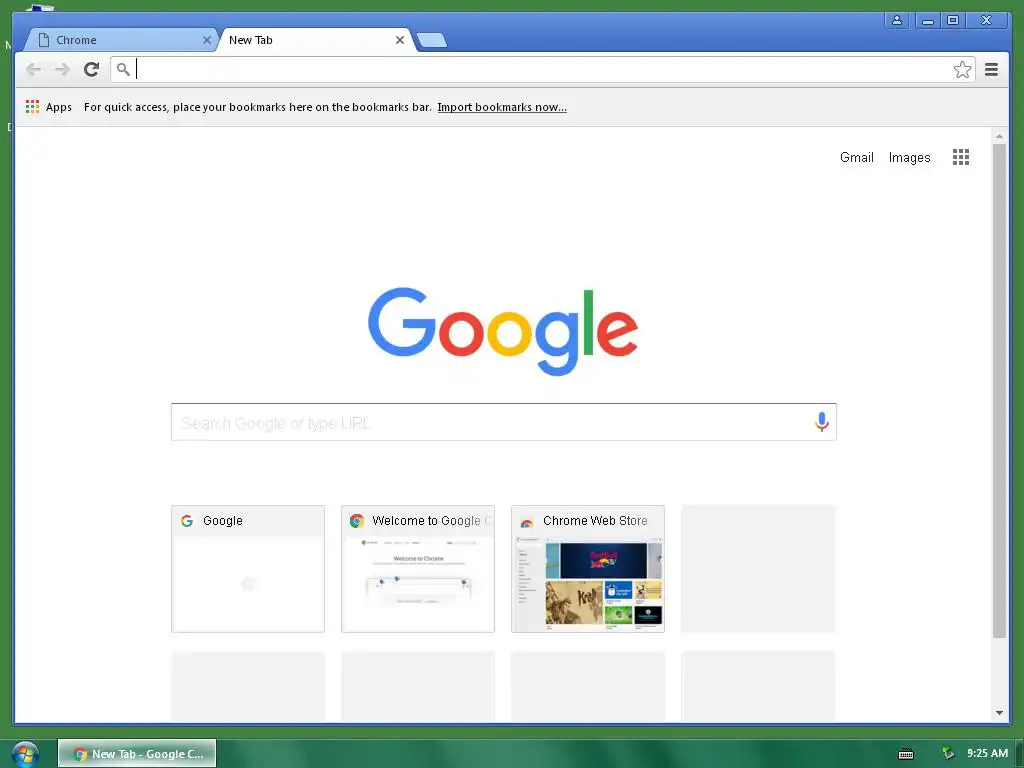Screen dimensions: 1024x768
Task: Go back with the back arrow
Action: 33,69
